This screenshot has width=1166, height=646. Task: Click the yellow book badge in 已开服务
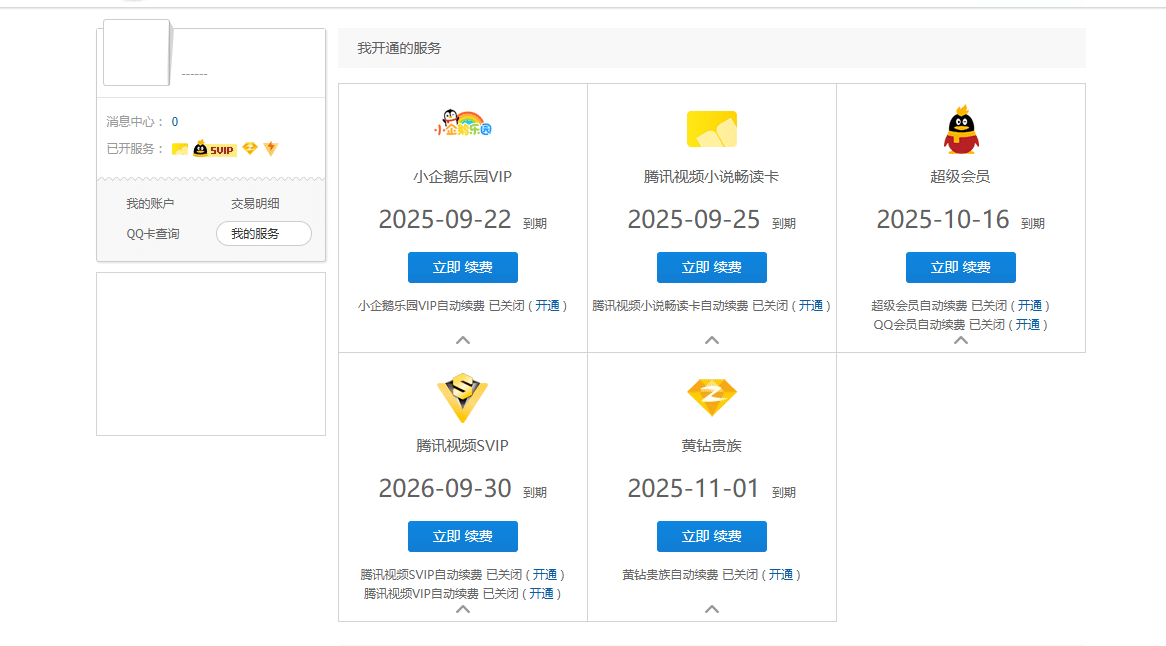pyautogui.click(x=180, y=149)
